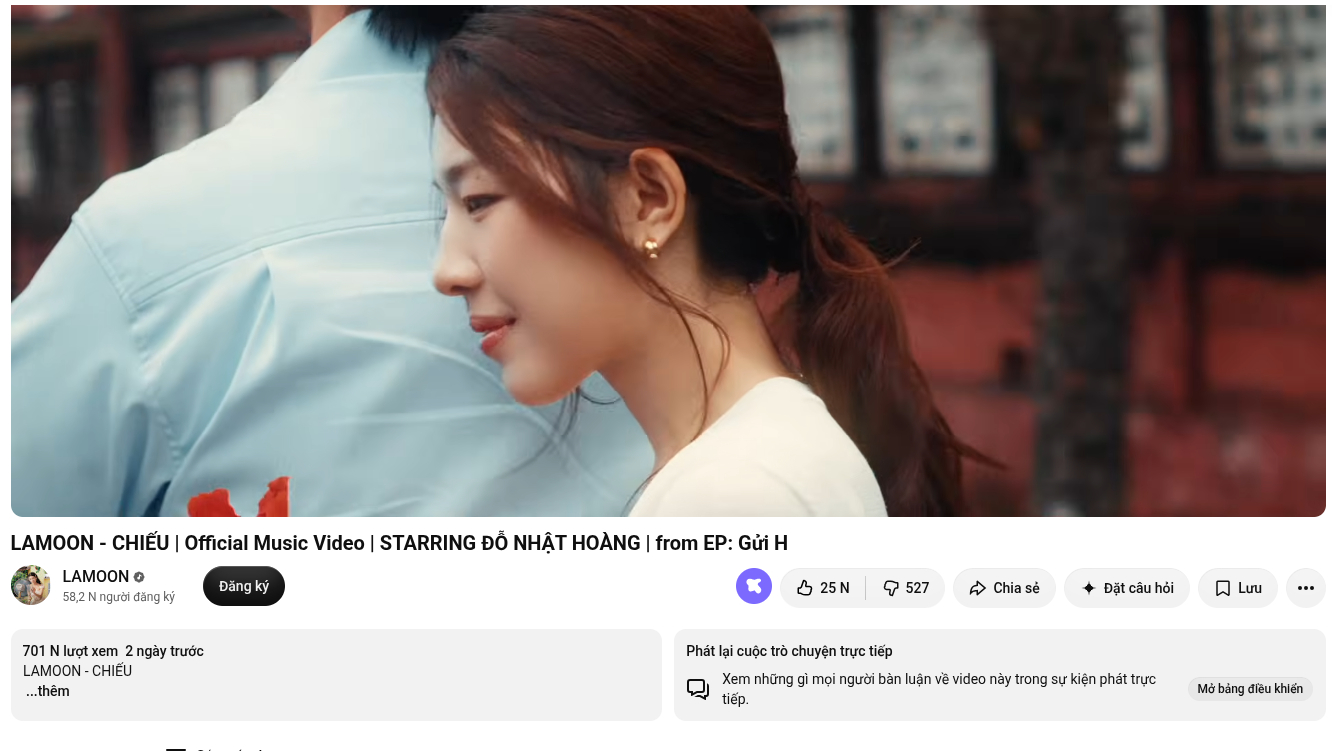Like the video showing 25 N

tap(823, 588)
